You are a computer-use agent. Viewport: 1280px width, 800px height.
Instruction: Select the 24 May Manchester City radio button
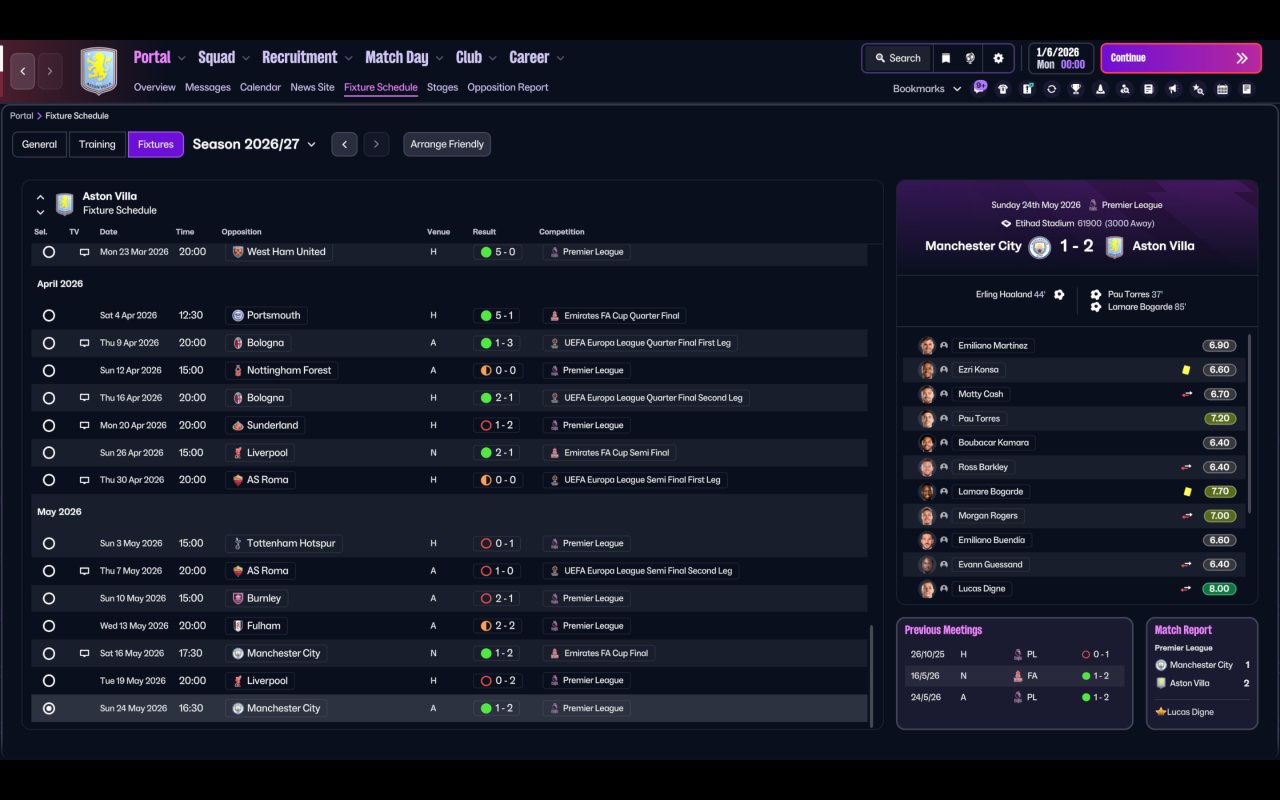pos(49,708)
